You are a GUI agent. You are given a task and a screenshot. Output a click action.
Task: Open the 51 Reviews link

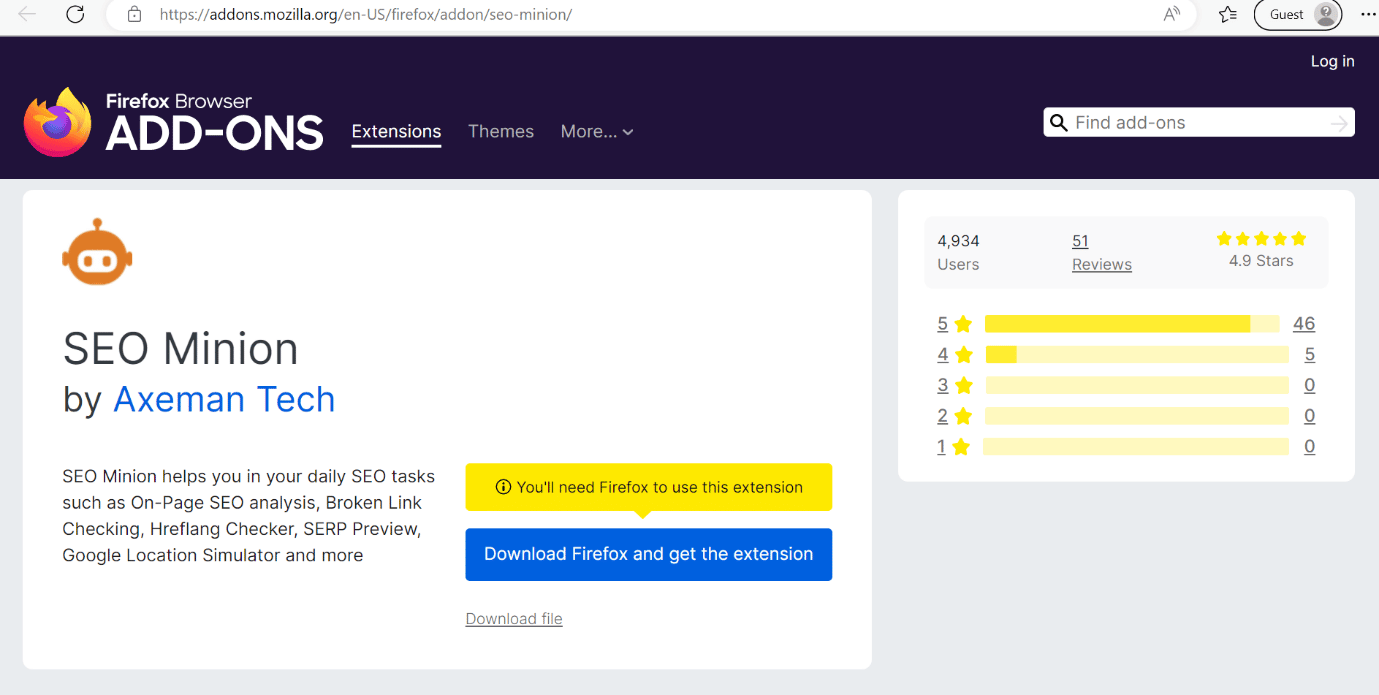pos(1102,252)
